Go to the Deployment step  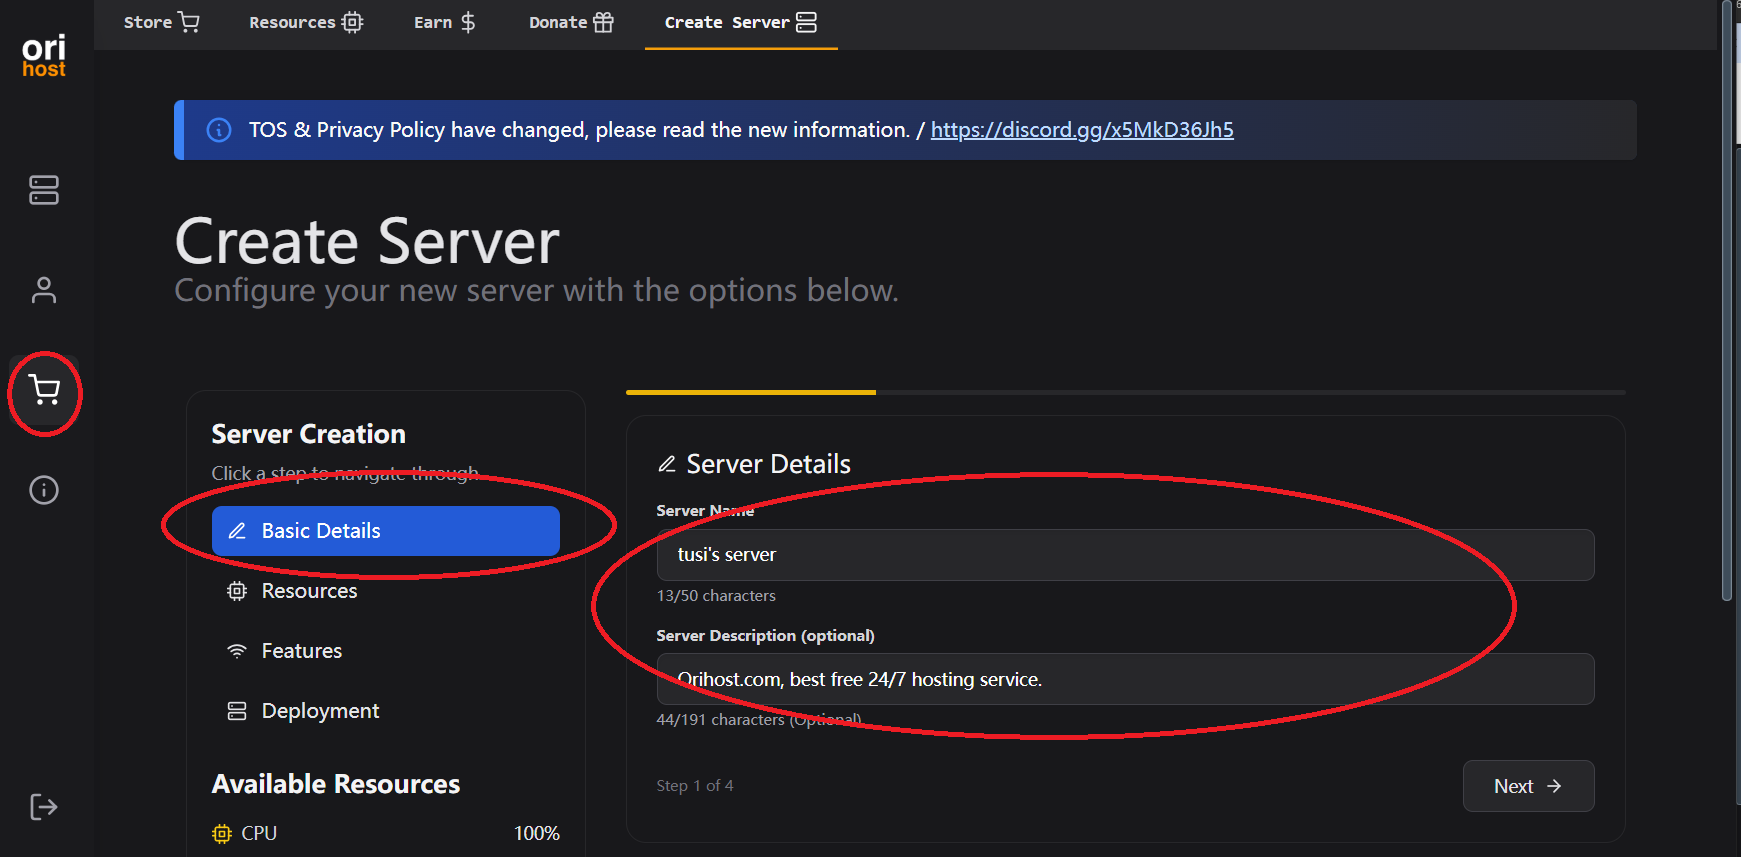pyautogui.click(x=320, y=711)
